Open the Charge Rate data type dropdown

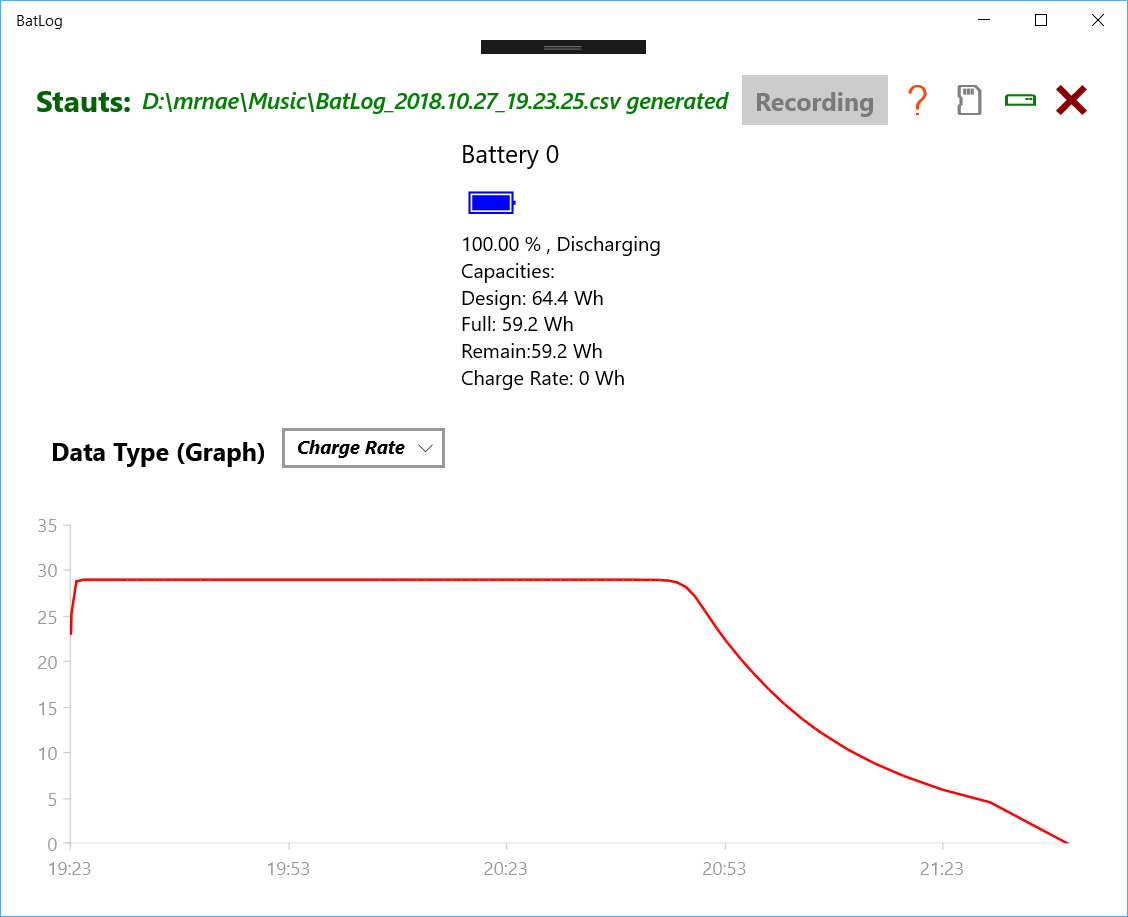[363, 448]
